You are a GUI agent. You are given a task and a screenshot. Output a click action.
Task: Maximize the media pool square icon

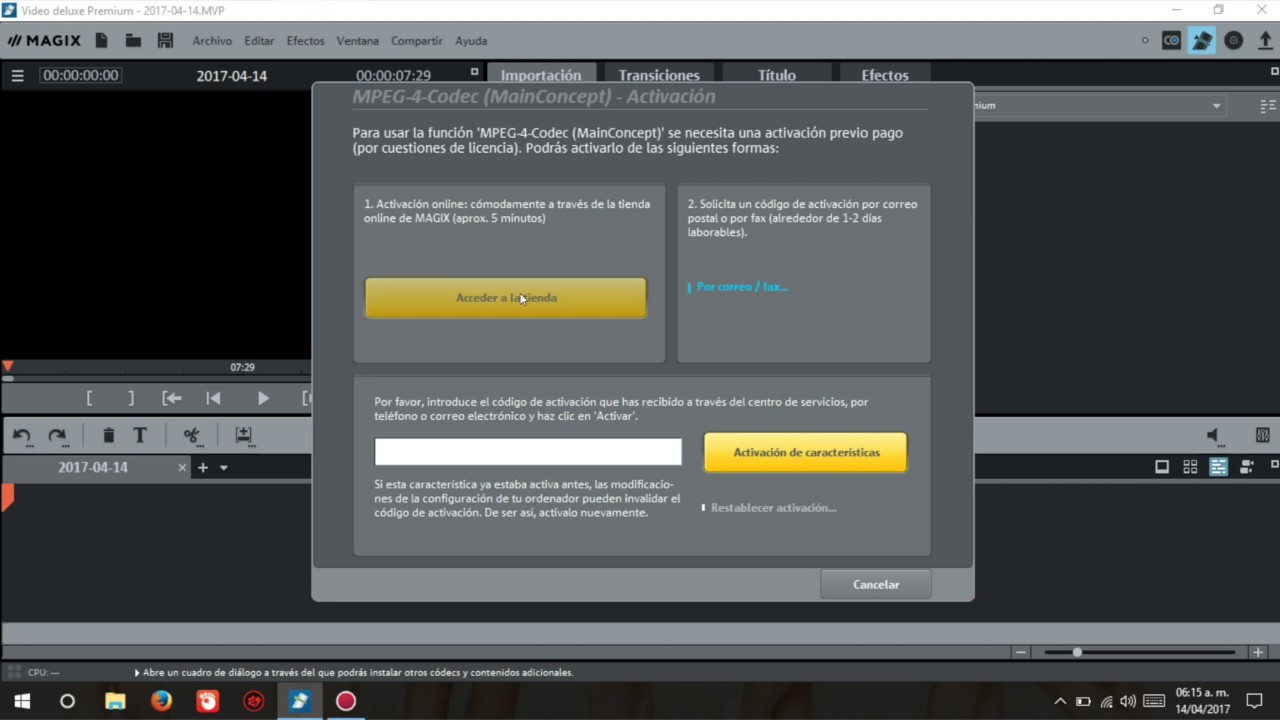(1274, 72)
